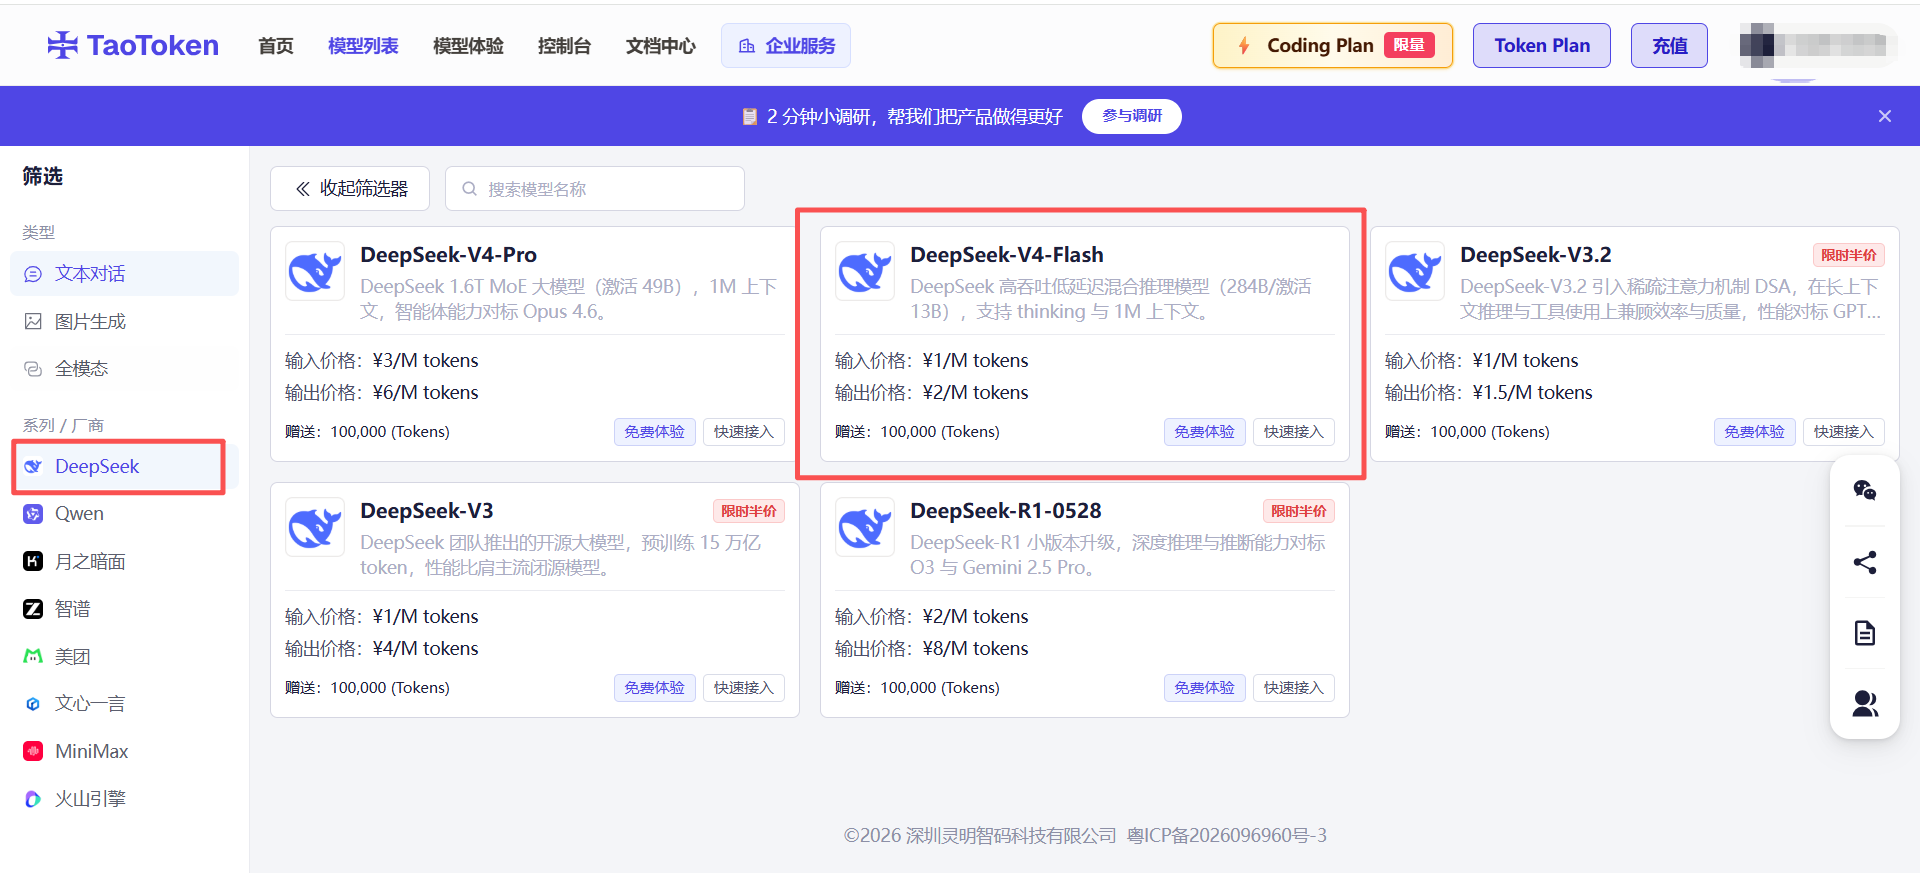Click the DeepSeek-V4-Pro description text
Viewport: 1920px width, 873px height.
[x=569, y=299]
